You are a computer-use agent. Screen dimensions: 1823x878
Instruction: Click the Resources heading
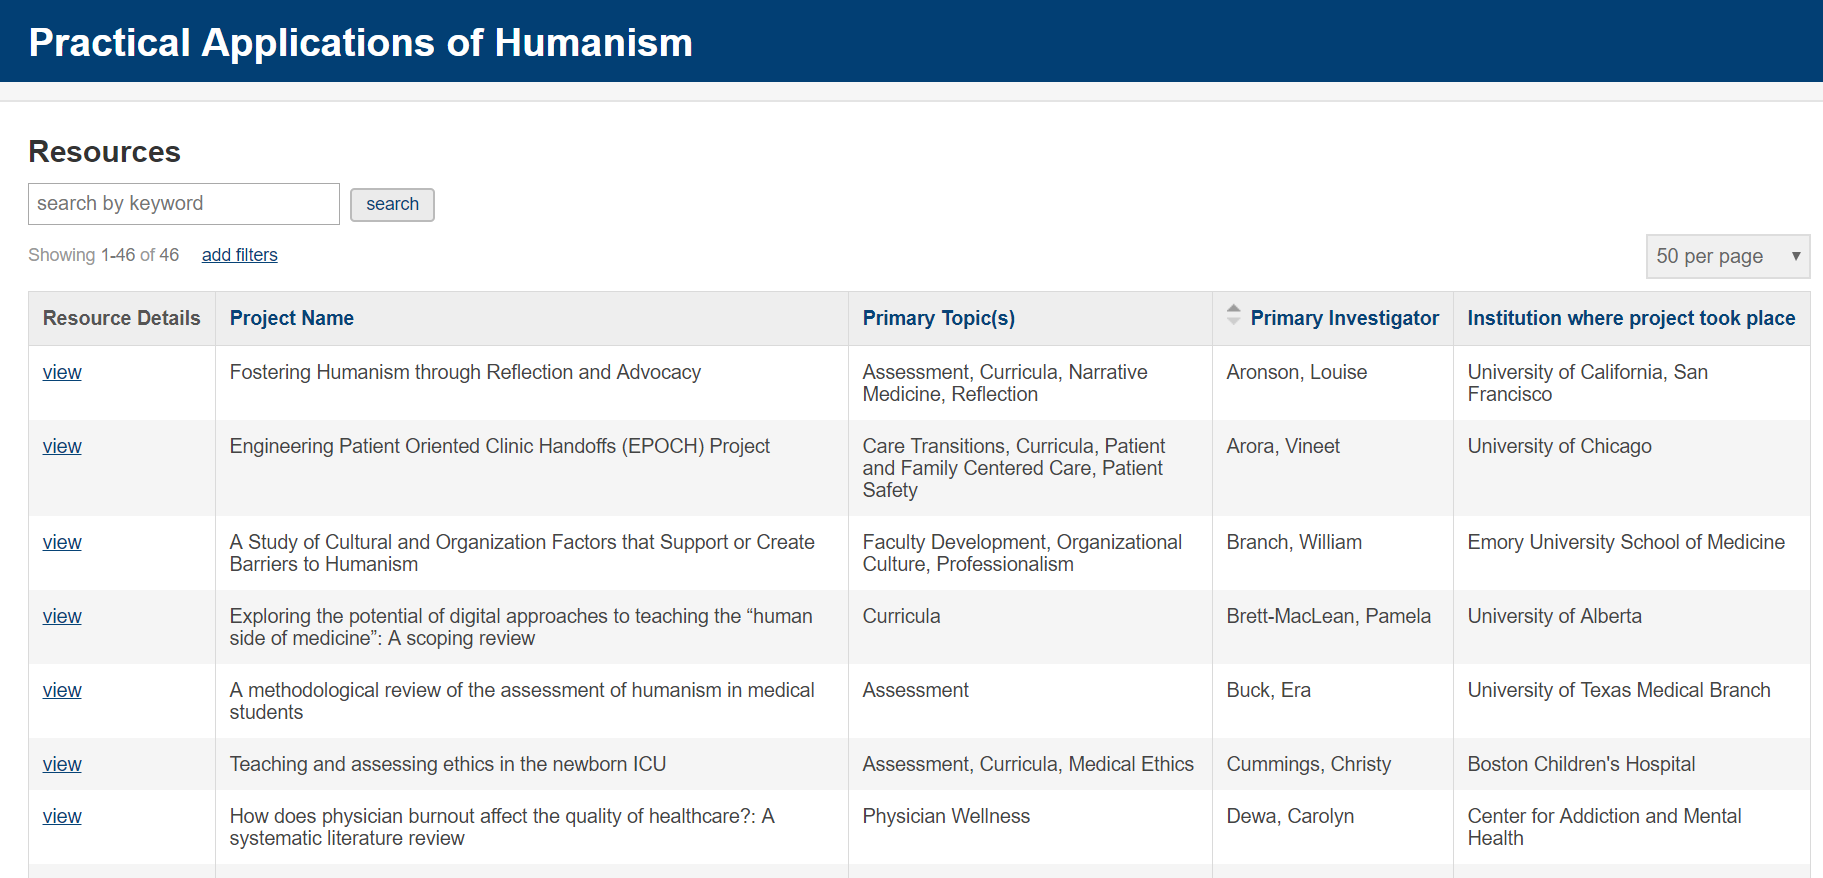point(104,152)
